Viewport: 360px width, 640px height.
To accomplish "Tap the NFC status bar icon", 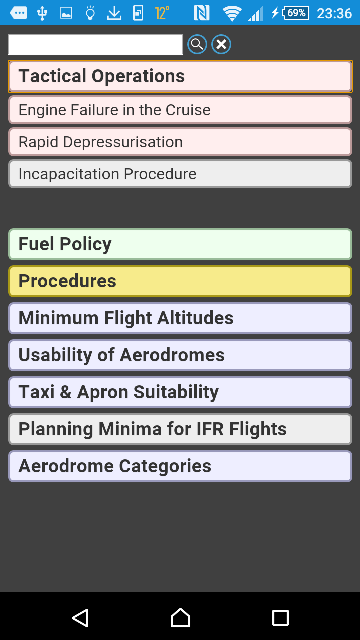I will pyautogui.click(x=201, y=13).
